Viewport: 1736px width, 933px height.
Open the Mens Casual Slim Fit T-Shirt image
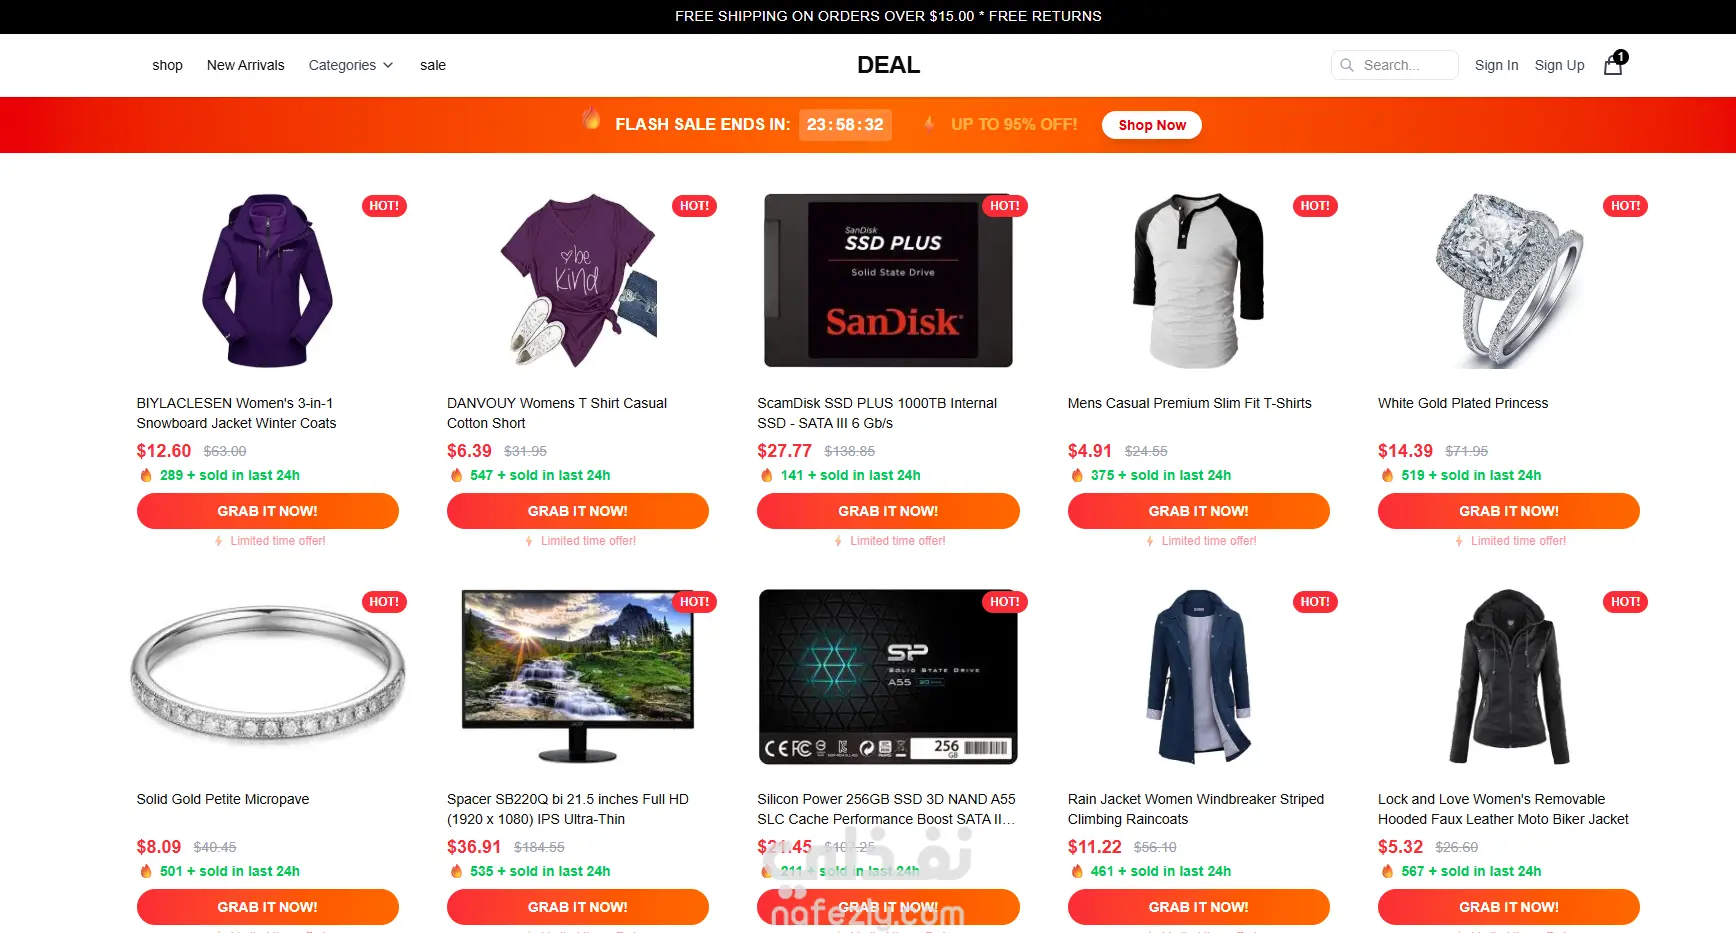point(1198,281)
